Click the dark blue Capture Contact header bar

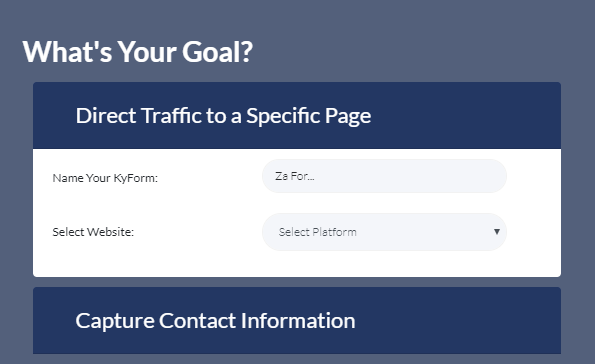click(x=297, y=321)
